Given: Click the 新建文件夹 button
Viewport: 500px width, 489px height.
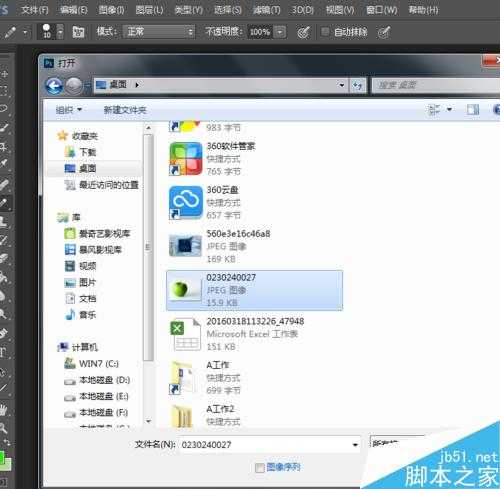Looking at the screenshot, I should pyautogui.click(x=125, y=110).
